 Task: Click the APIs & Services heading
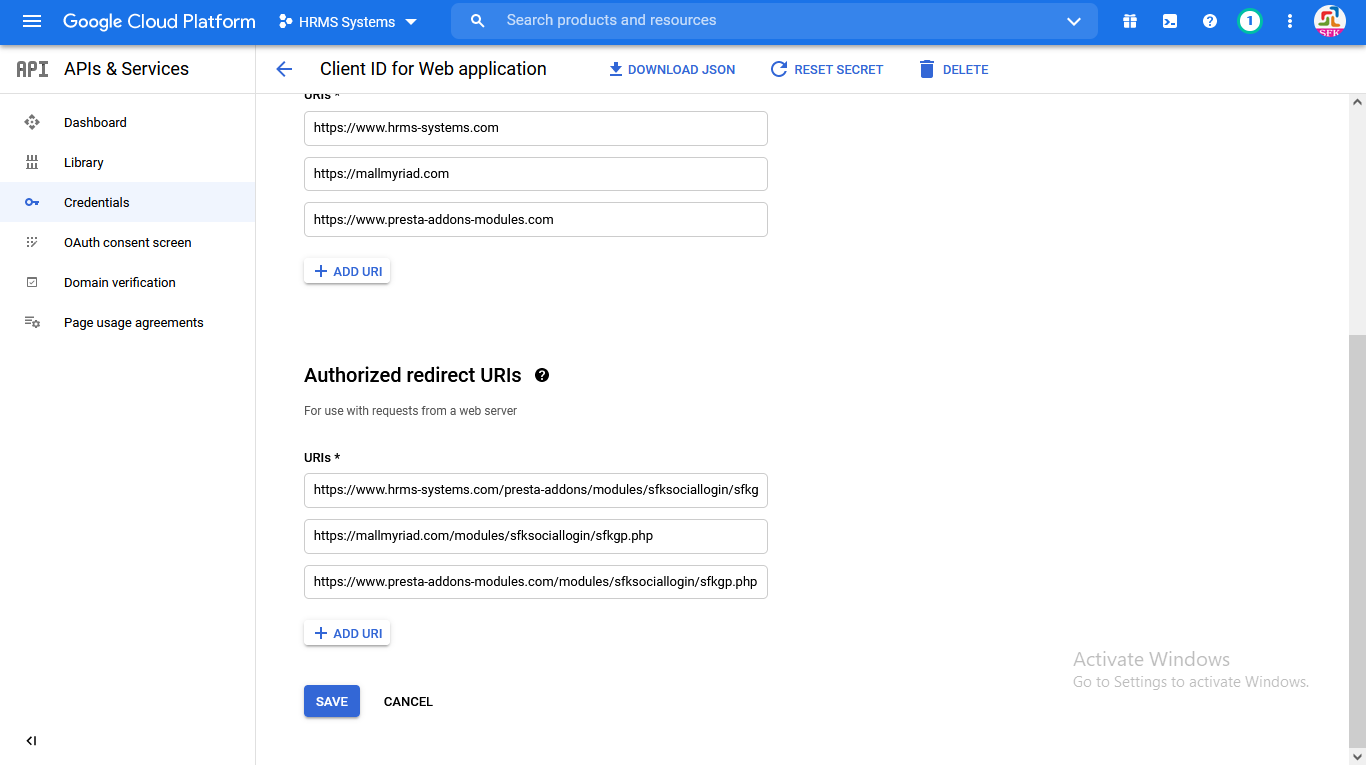(126, 69)
